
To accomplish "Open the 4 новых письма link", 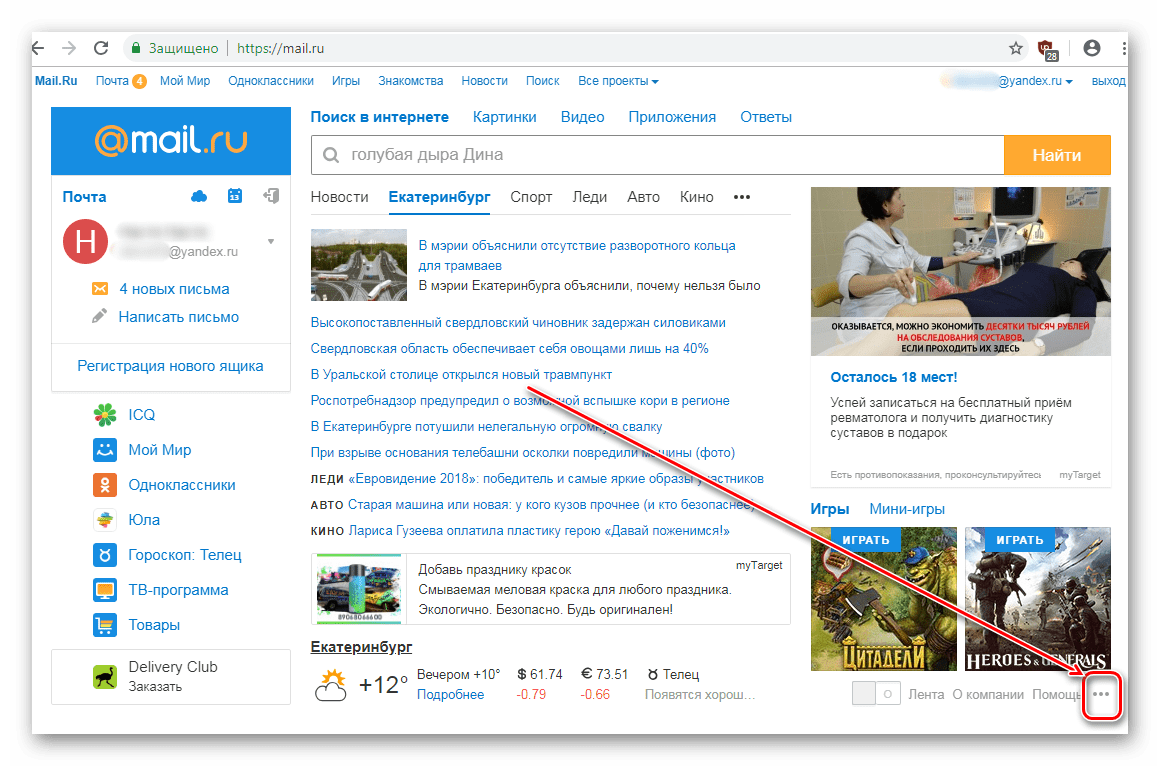I will [x=175, y=289].
